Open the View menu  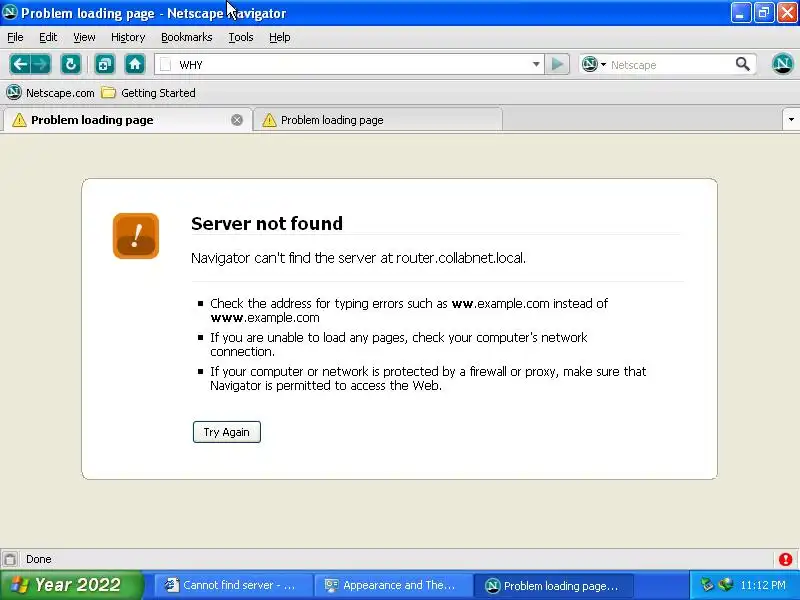tap(84, 37)
